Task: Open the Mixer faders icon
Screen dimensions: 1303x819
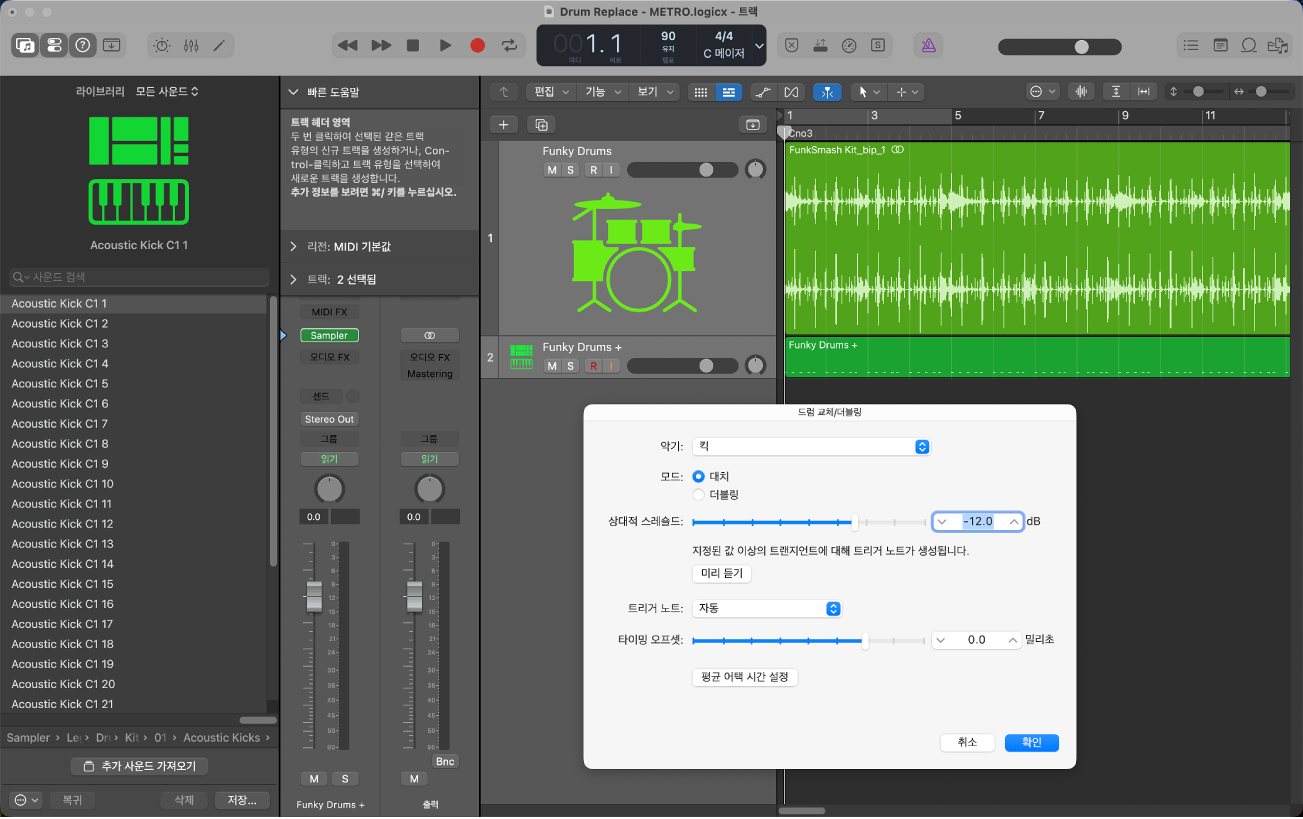Action: click(x=191, y=45)
